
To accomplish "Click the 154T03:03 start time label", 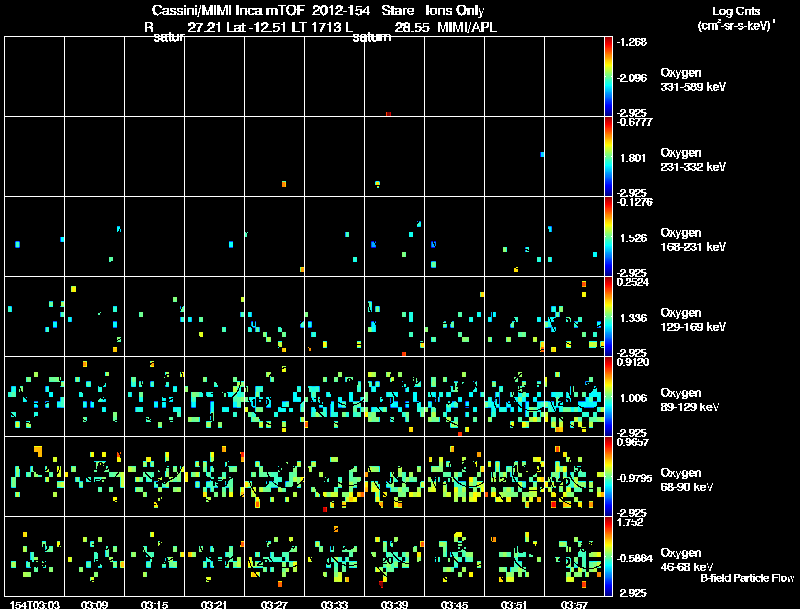I will 35,604.
